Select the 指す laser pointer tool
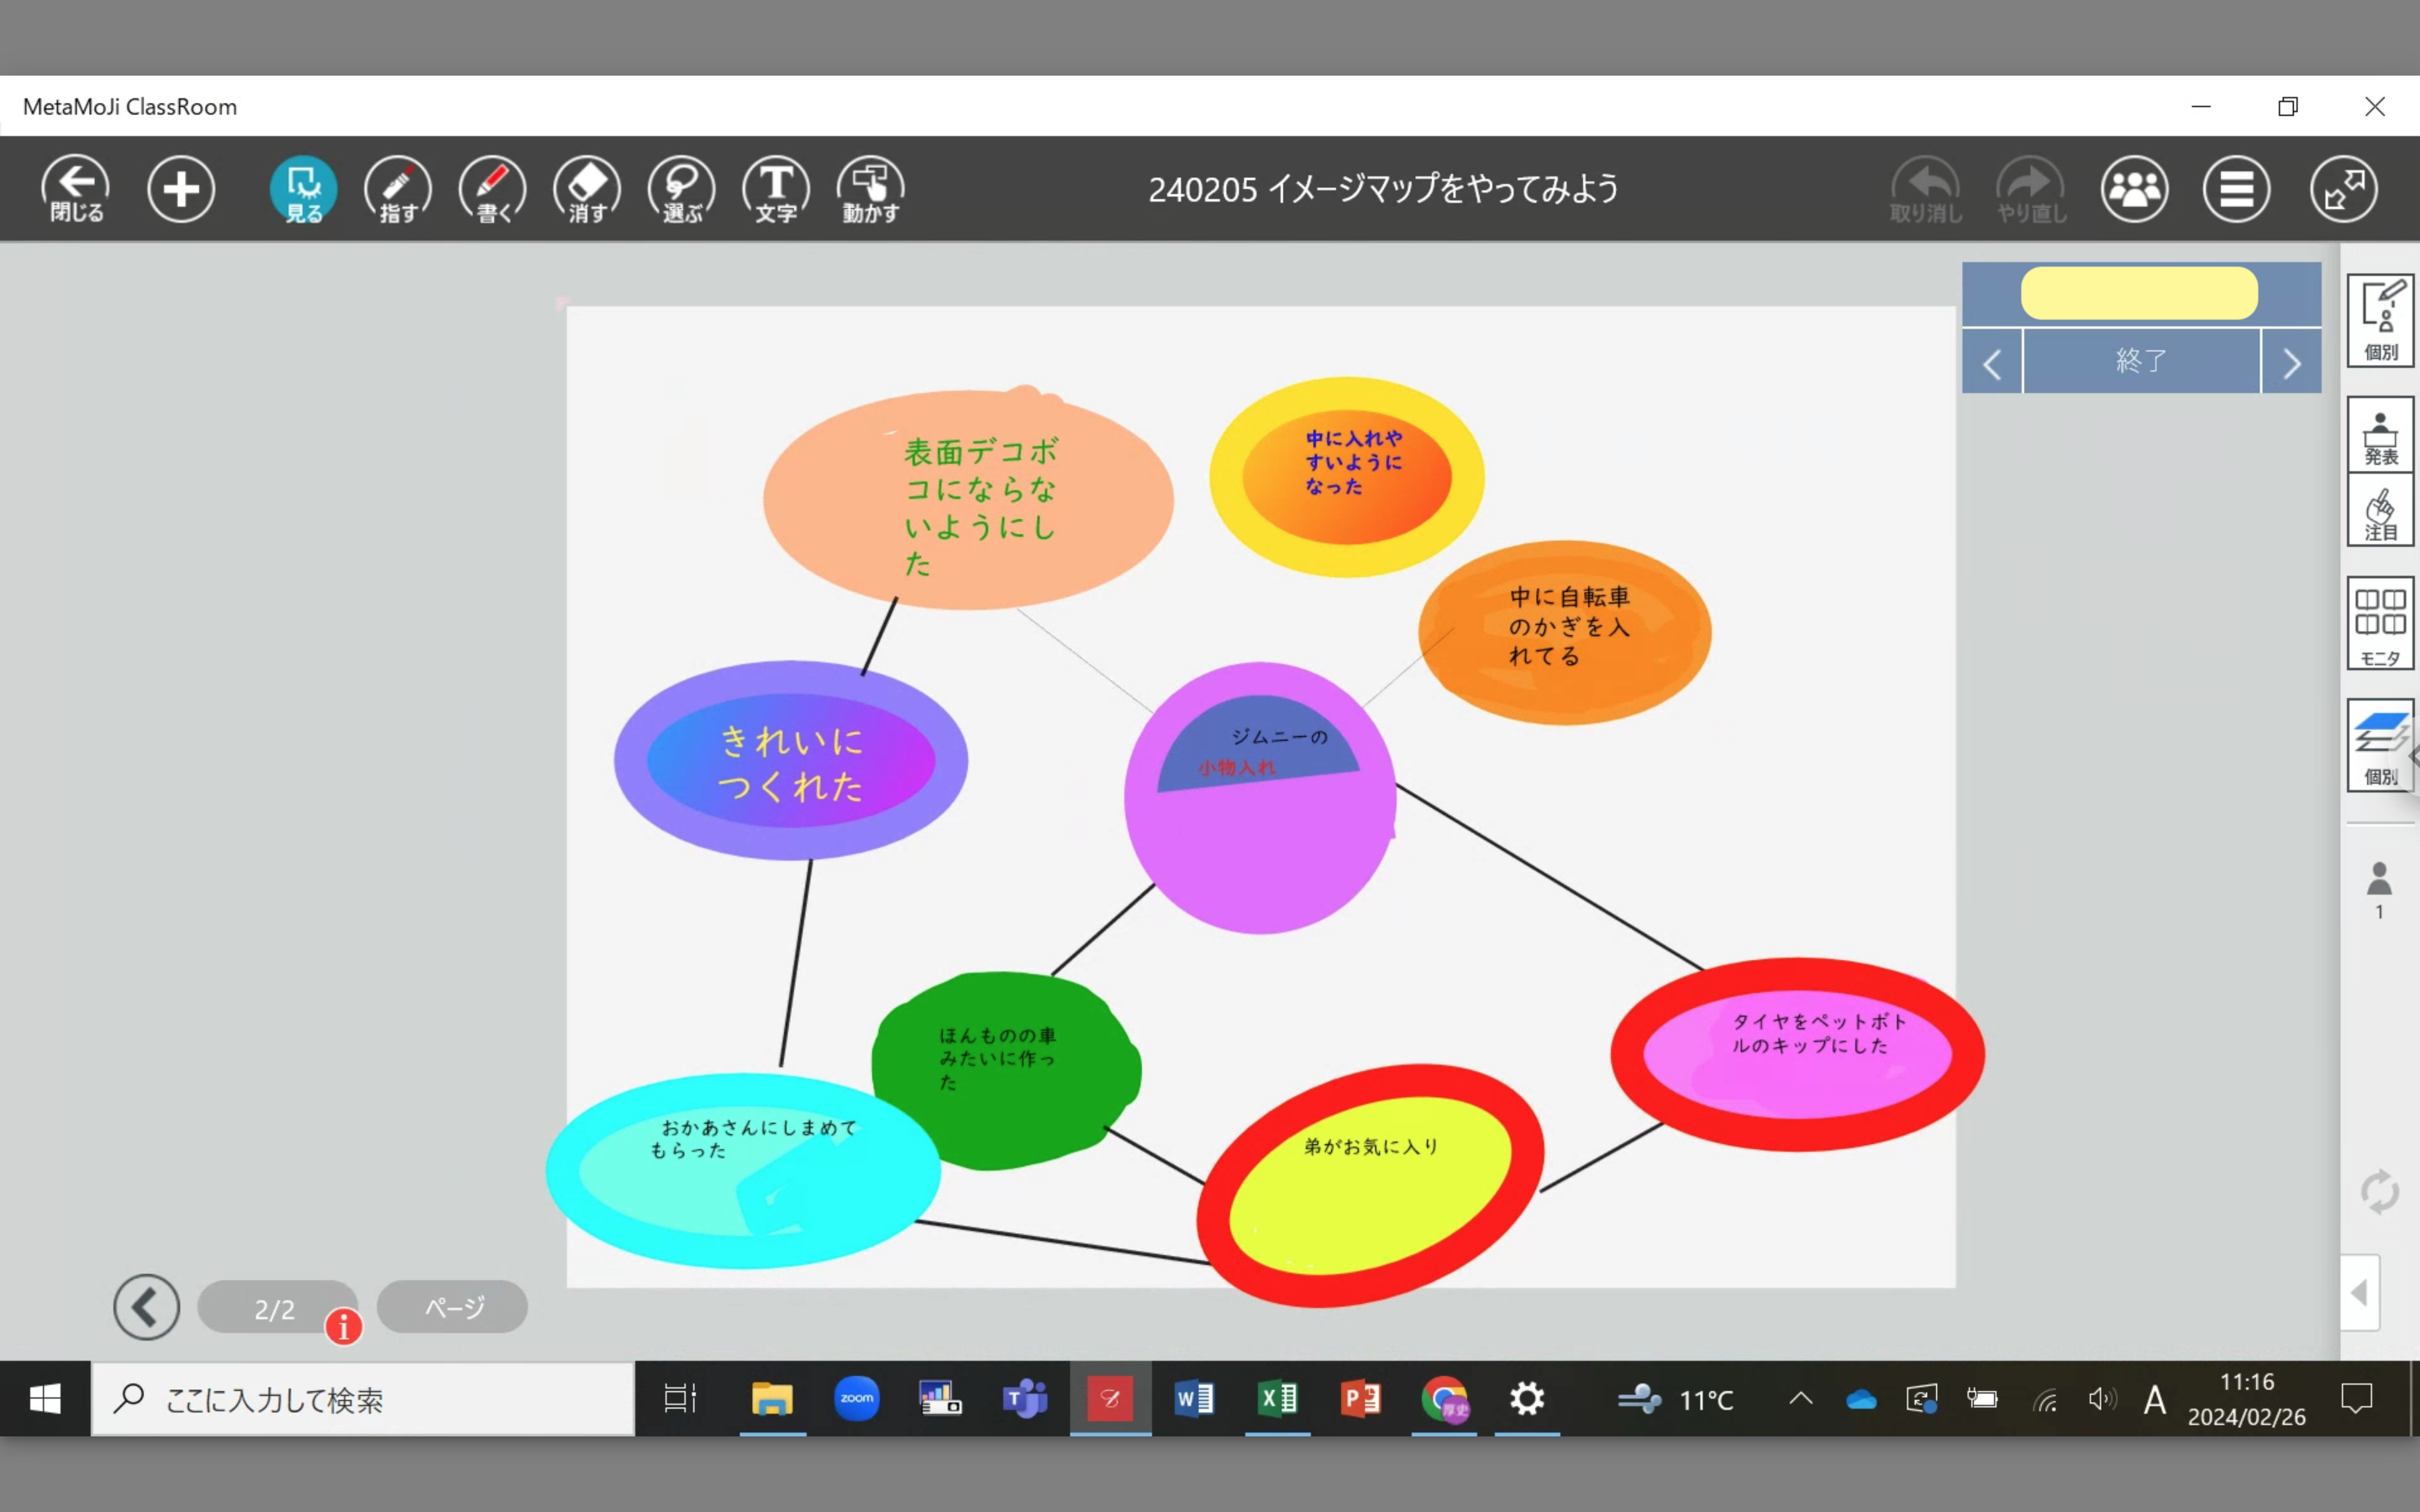This screenshot has height=1512, width=2420. click(x=397, y=189)
